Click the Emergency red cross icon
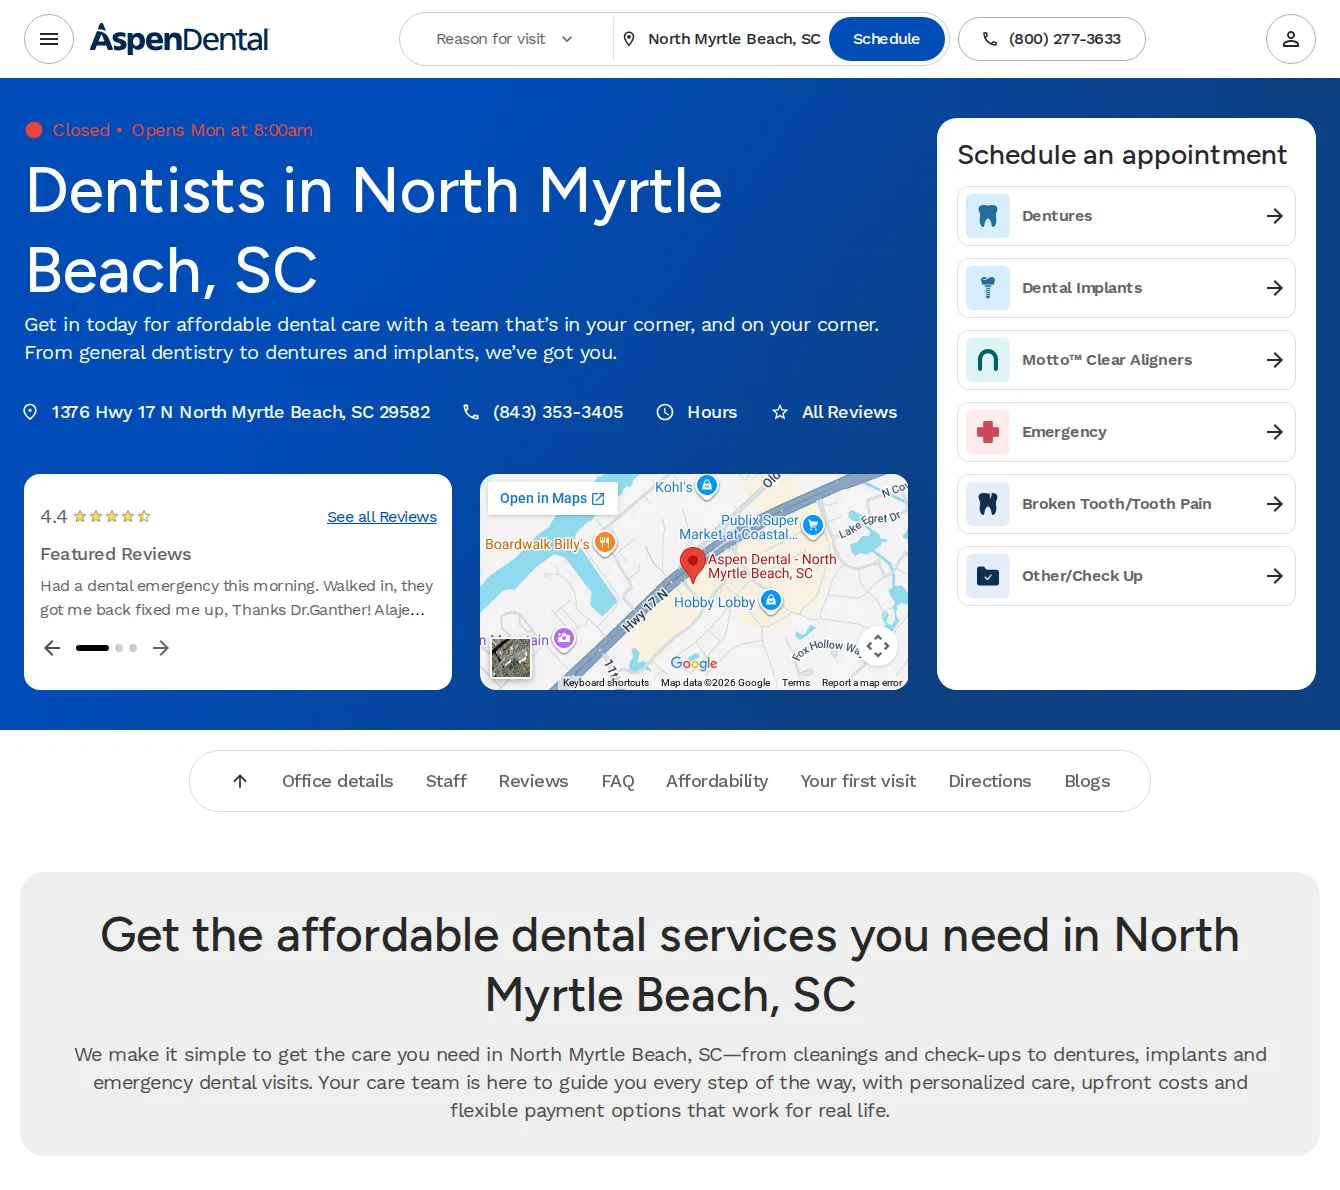1340x1190 pixels. click(x=988, y=432)
